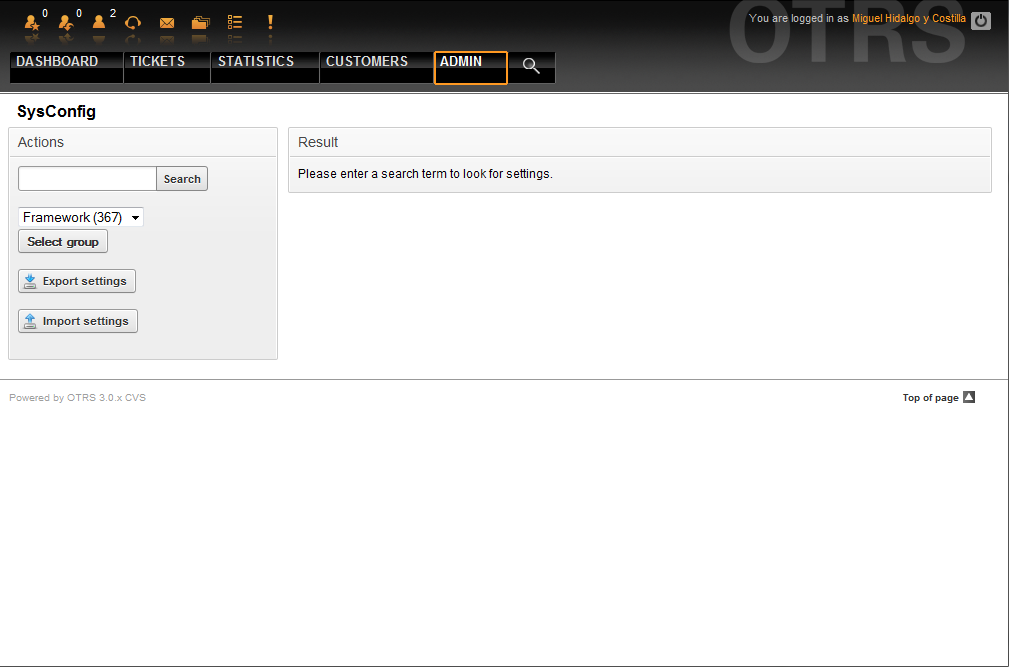Click the user-with-star icon in top toolbar
Screen dimensions: 1009x667
tap(32, 22)
